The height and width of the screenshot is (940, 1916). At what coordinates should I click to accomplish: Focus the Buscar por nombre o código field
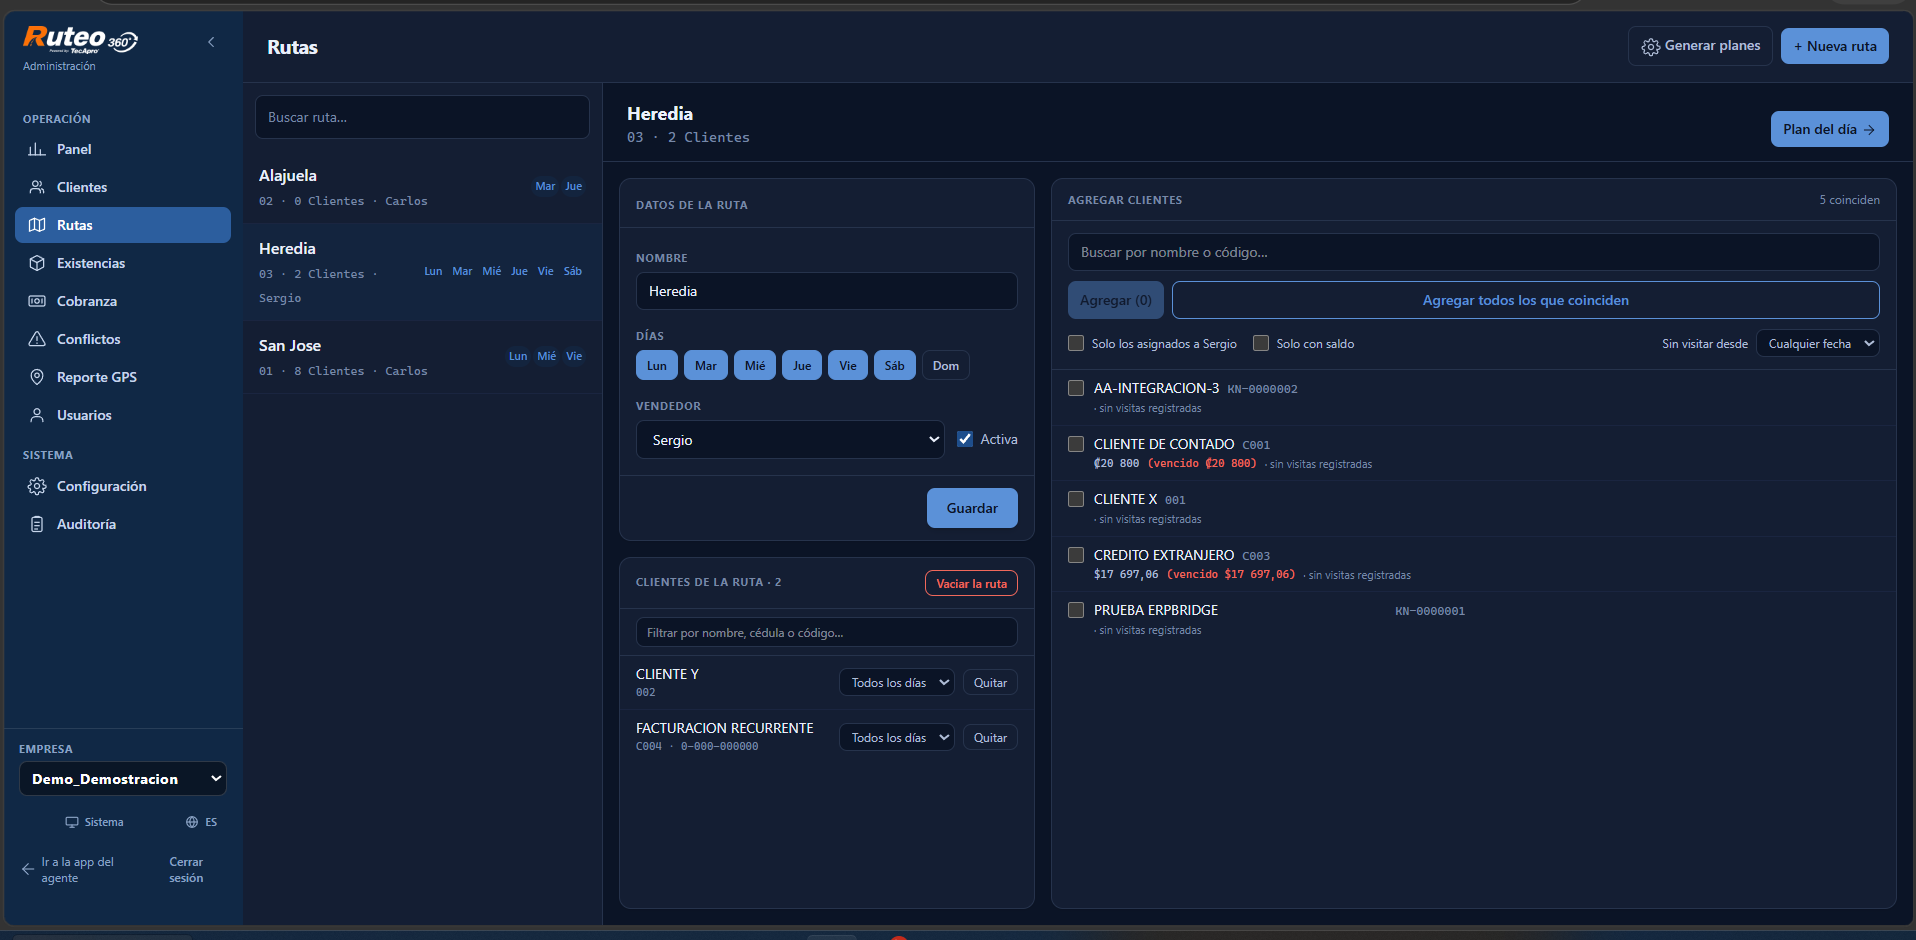pos(1474,252)
